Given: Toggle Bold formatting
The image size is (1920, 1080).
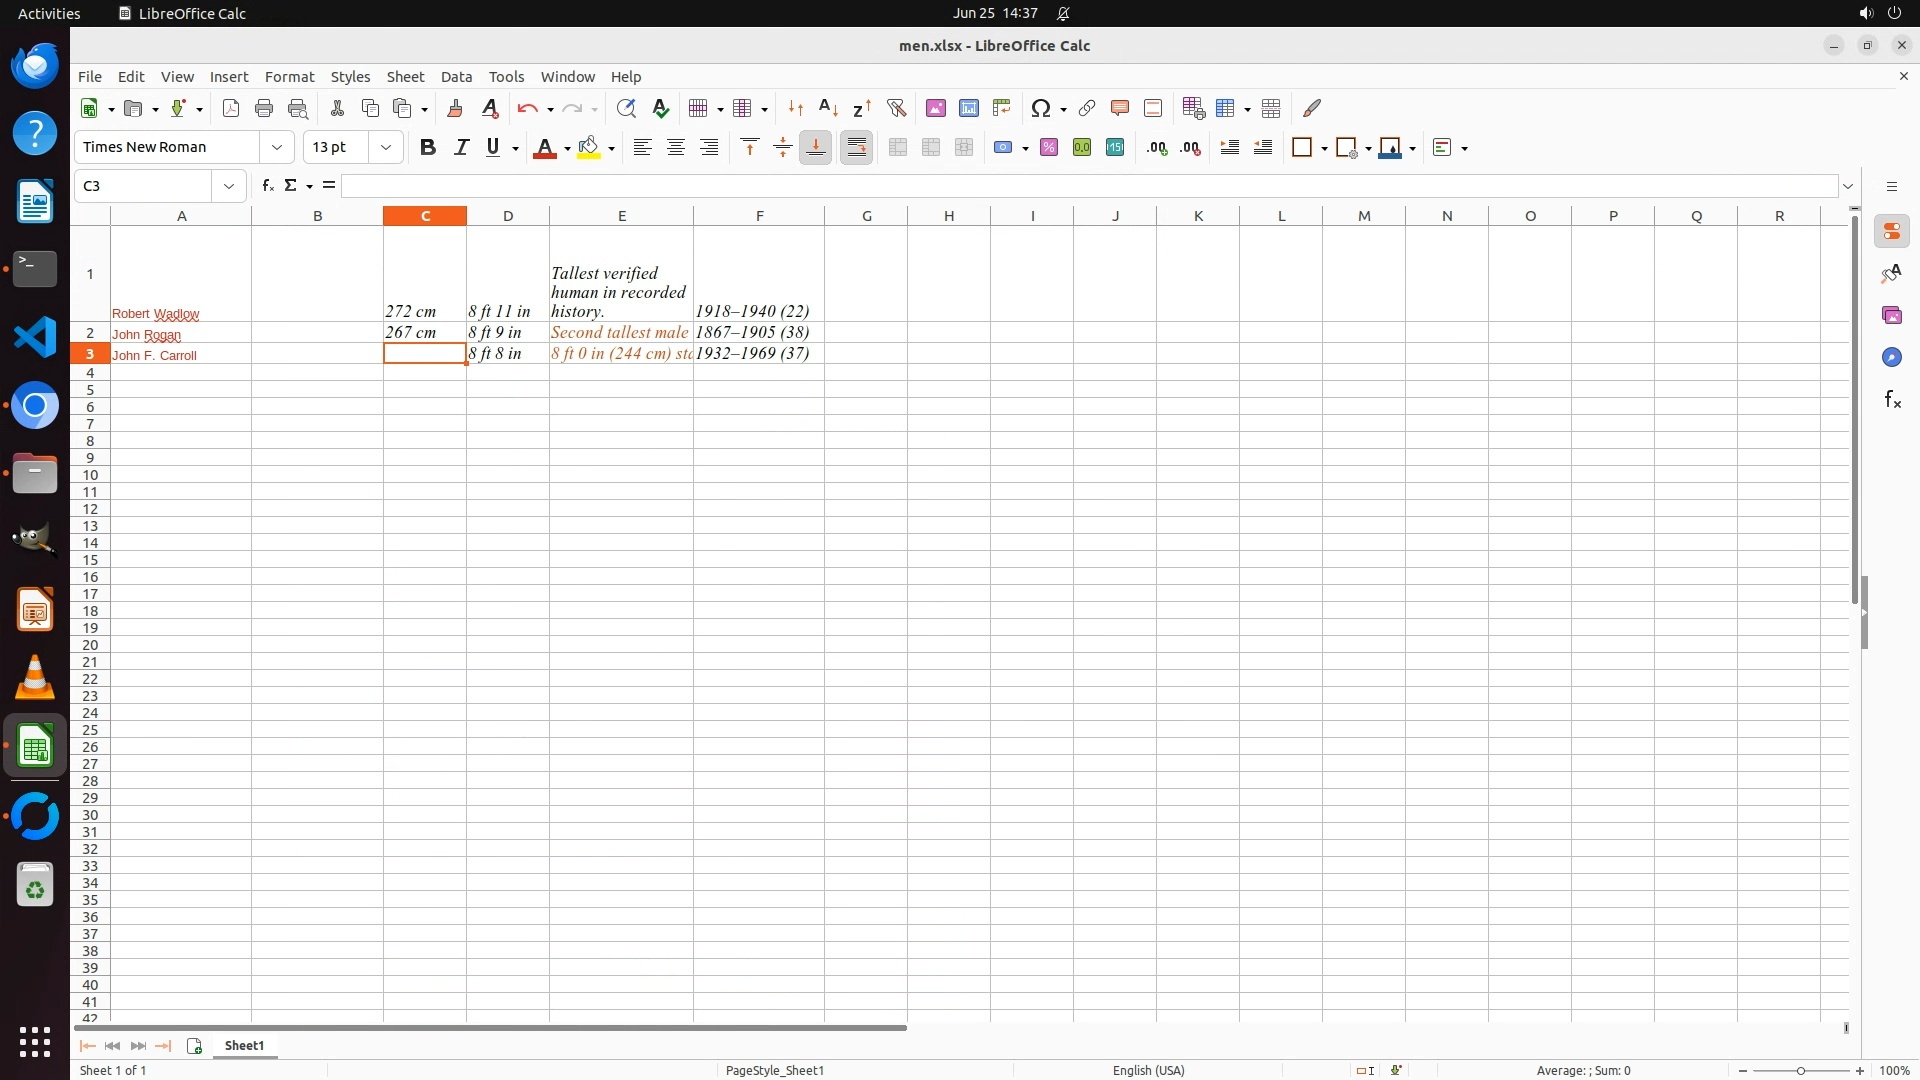Looking at the screenshot, I should (x=428, y=148).
